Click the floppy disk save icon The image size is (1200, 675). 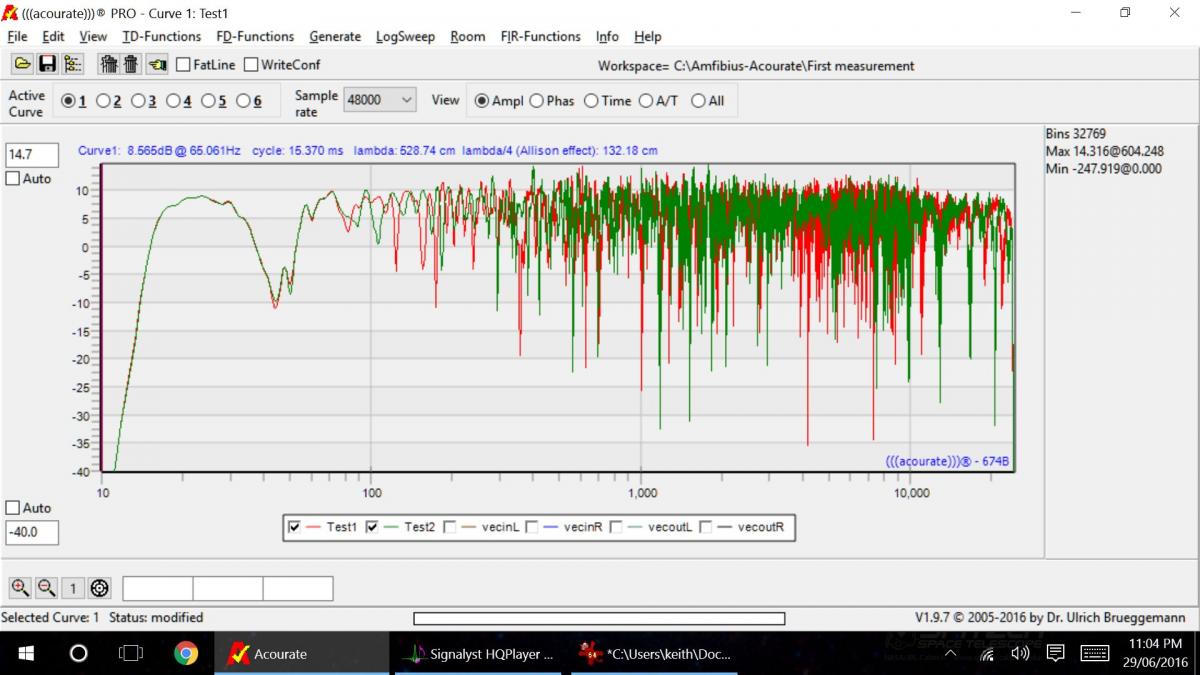(47, 64)
